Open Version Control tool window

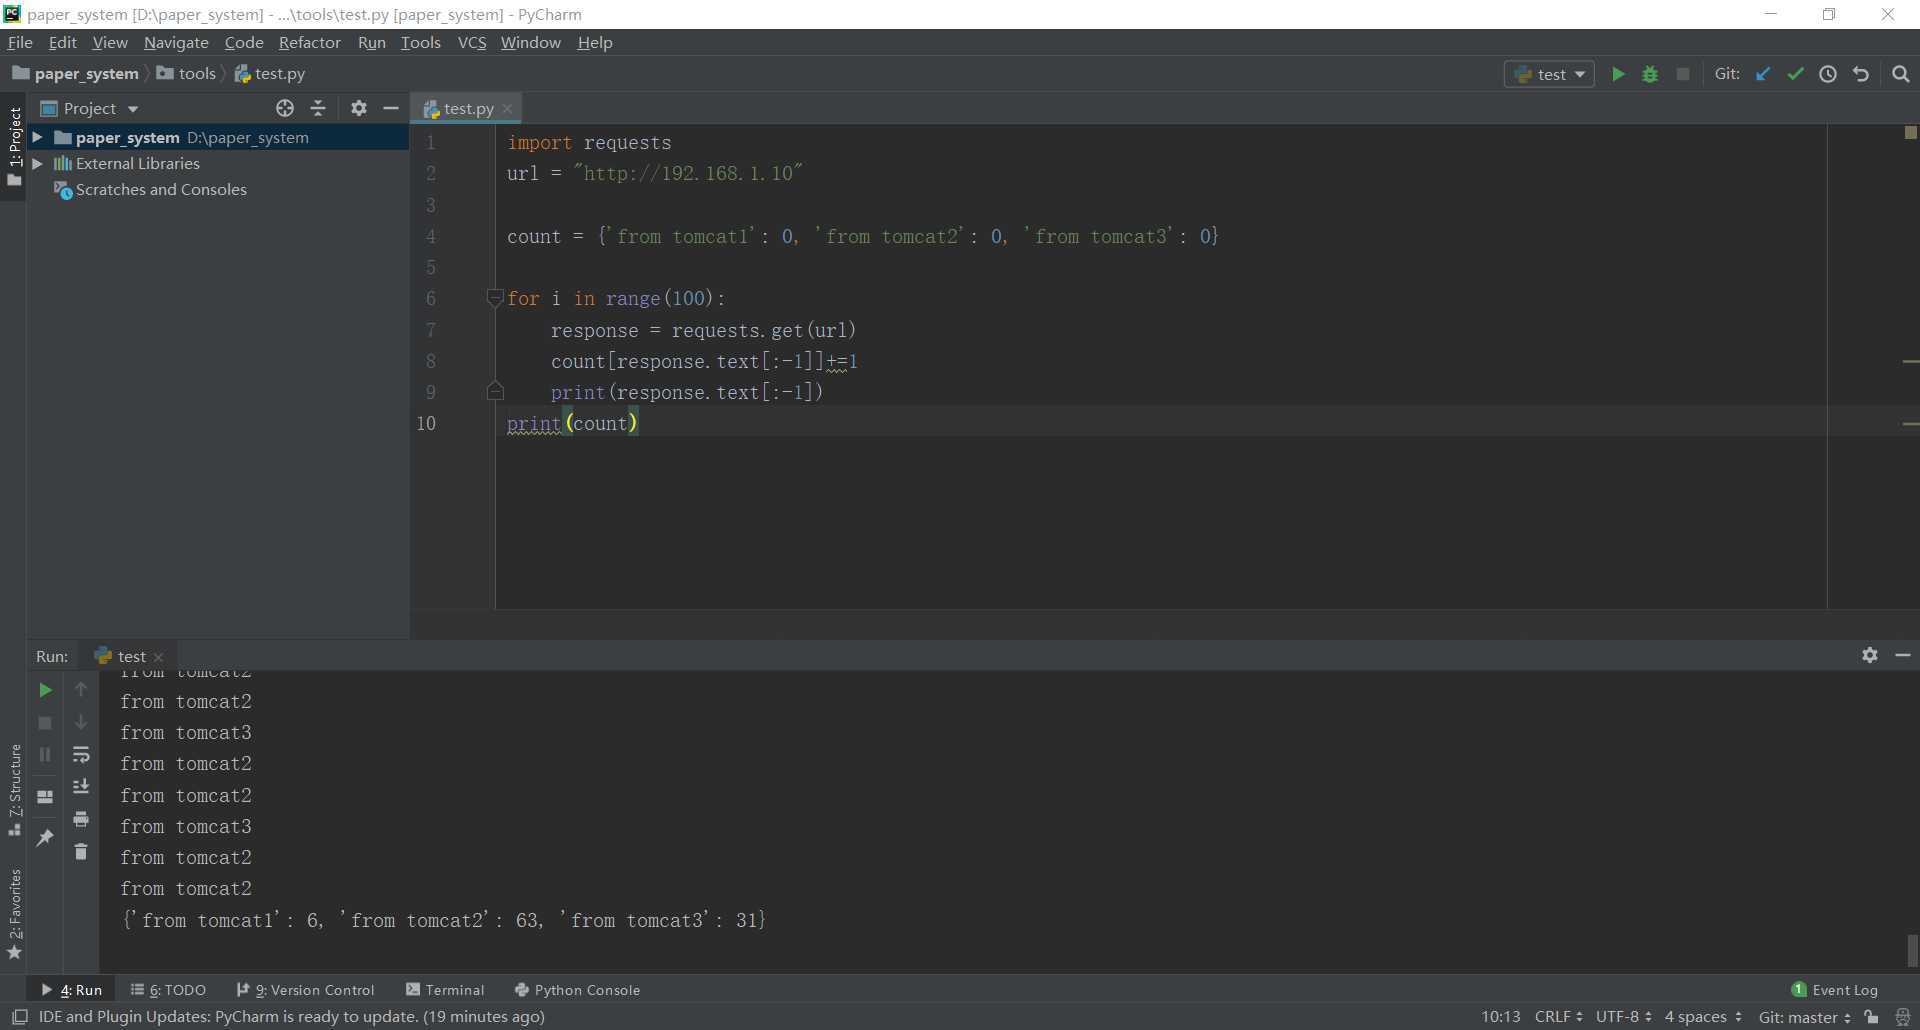[x=305, y=990]
